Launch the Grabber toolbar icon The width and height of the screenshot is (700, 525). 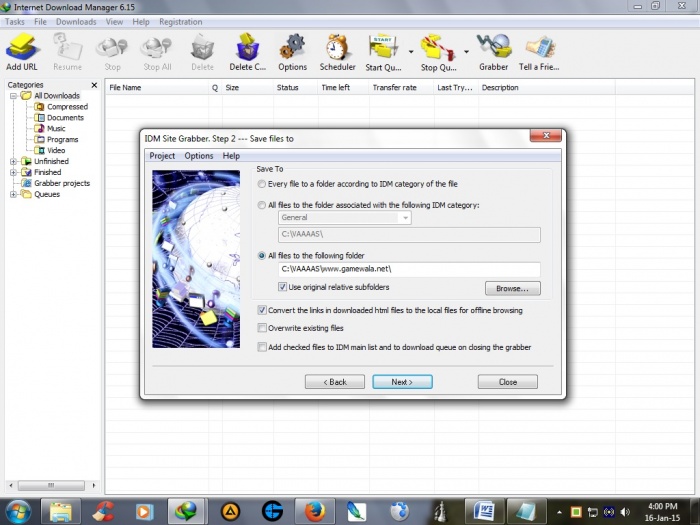pyautogui.click(x=493, y=52)
